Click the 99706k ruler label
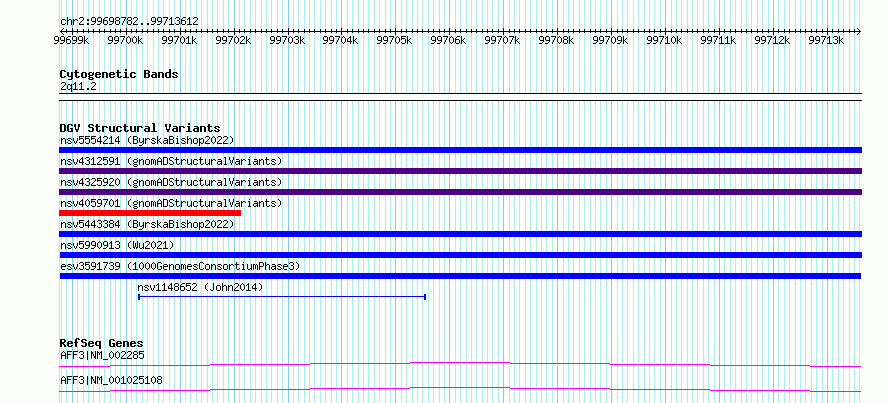Image resolution: width=890 pixels, height=403 pixels. coord(448,40)
